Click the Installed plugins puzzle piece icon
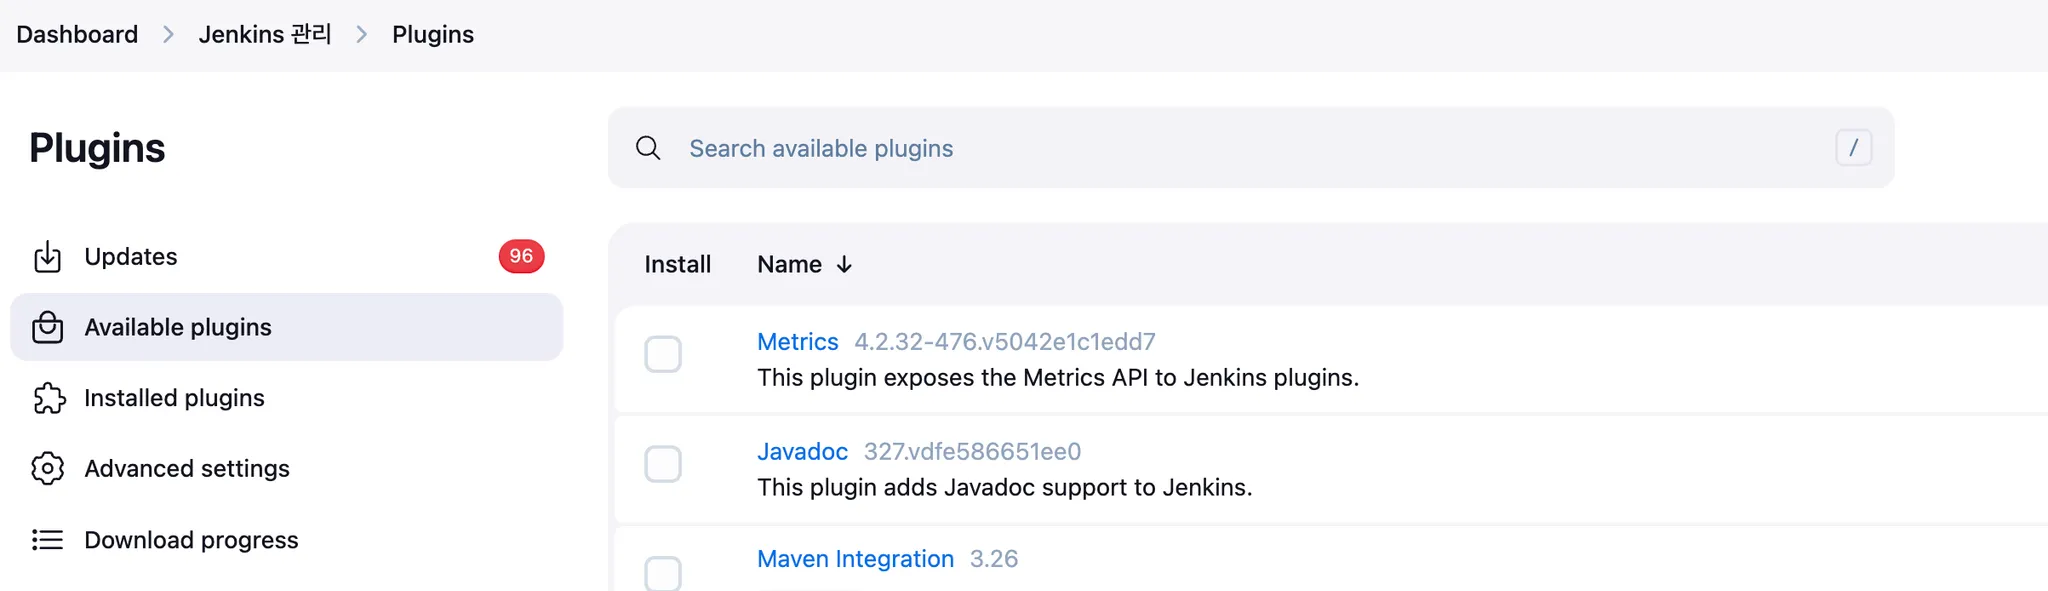 (48, 398)
